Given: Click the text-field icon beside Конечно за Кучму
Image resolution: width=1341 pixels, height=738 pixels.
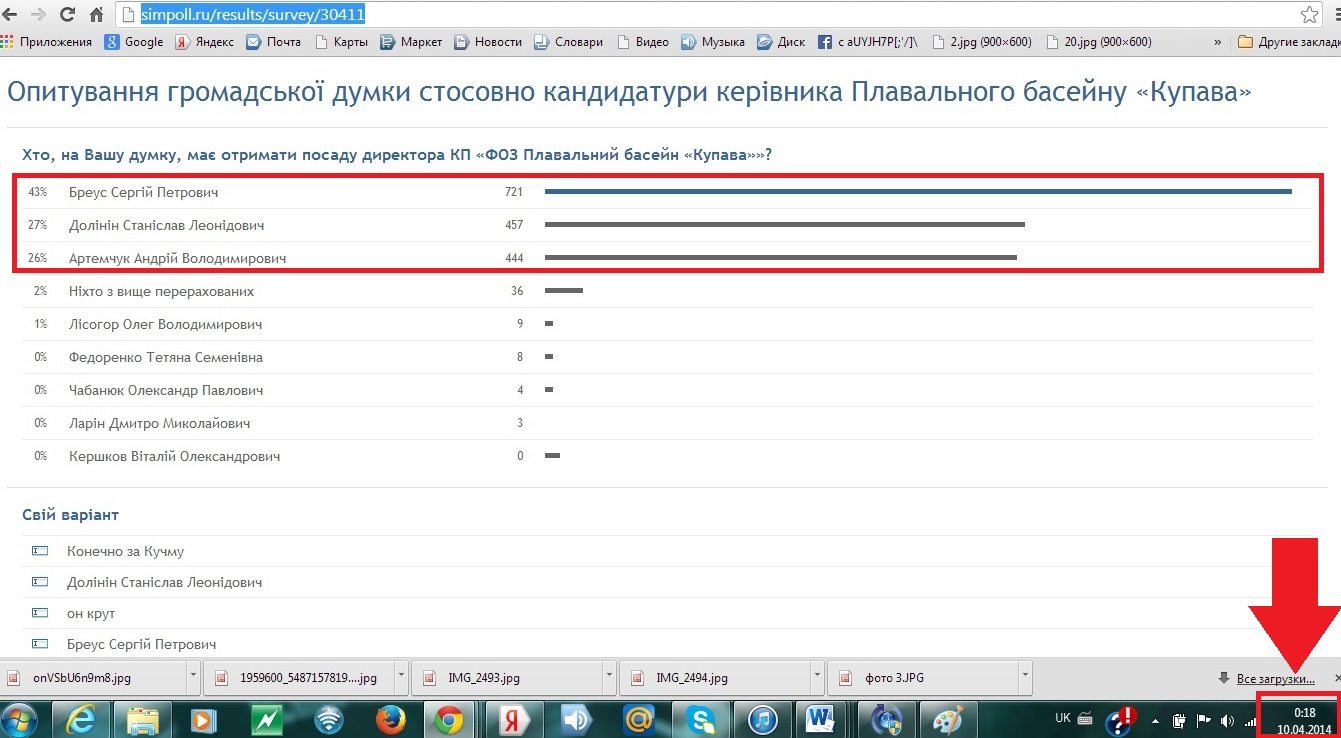Looking at the screenshot, I should tap(40, 551).
